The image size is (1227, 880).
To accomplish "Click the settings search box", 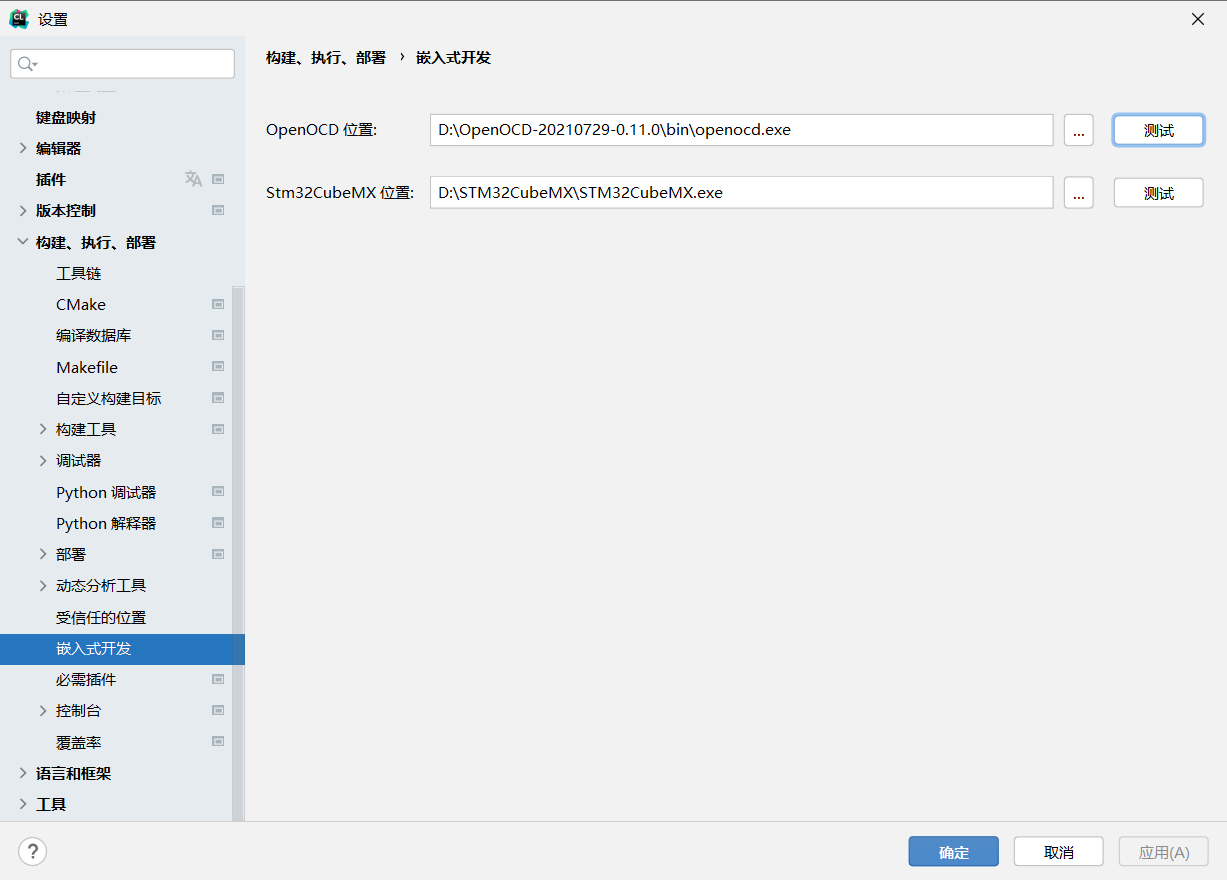I will pos(122,64).
